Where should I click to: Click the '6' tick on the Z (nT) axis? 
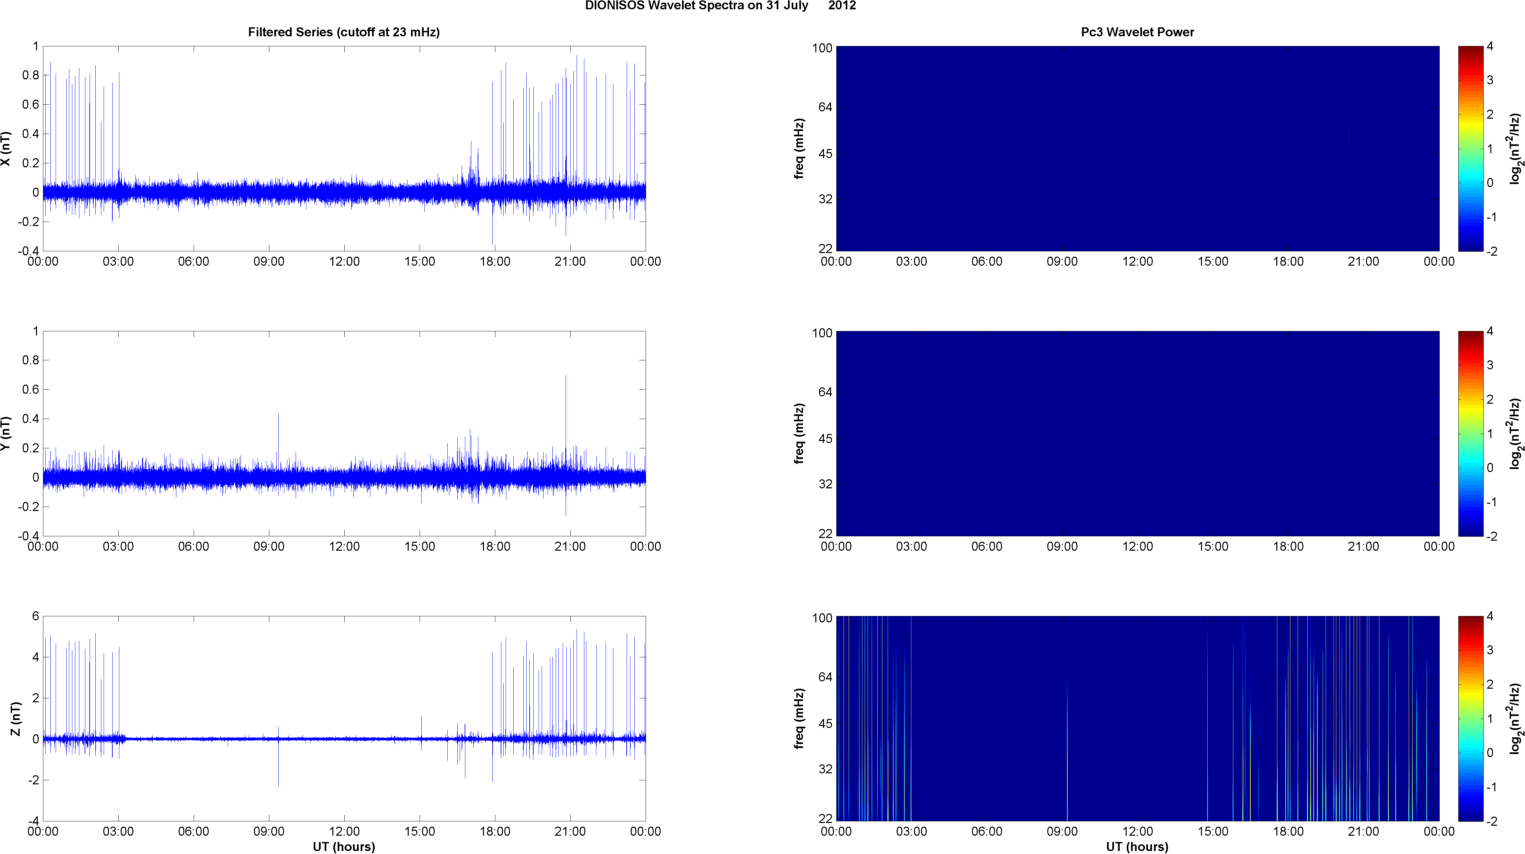click(x=35, y=617)
